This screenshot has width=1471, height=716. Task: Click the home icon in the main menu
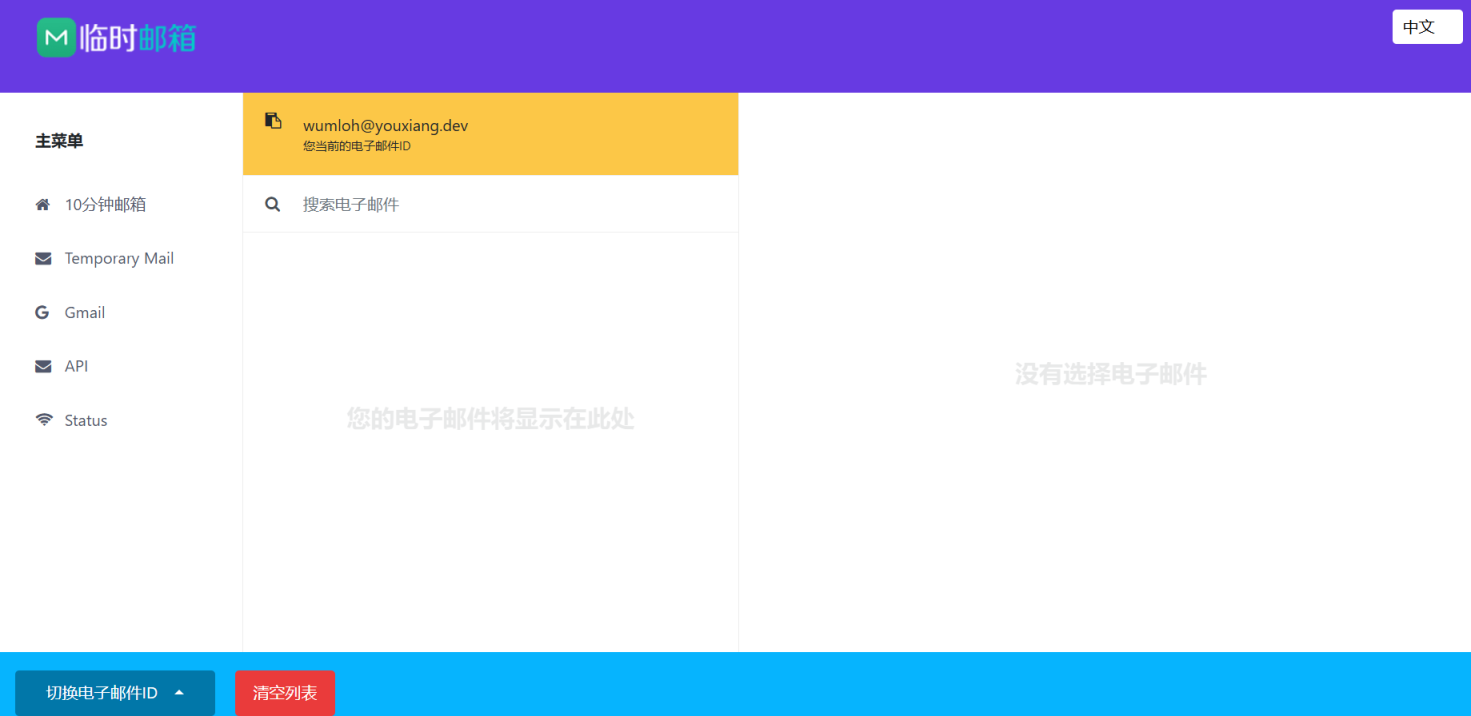[x=43, y=205]
